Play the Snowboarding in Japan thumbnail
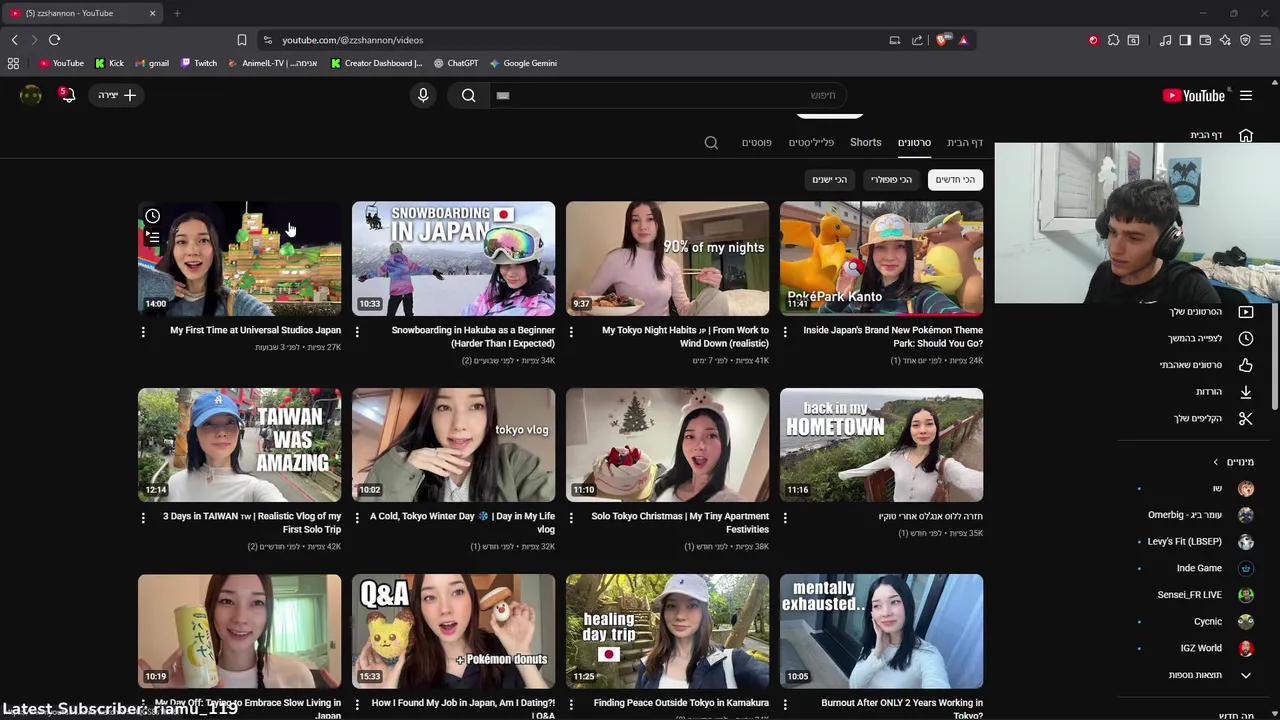1280x720 pixels. [453, 259]
